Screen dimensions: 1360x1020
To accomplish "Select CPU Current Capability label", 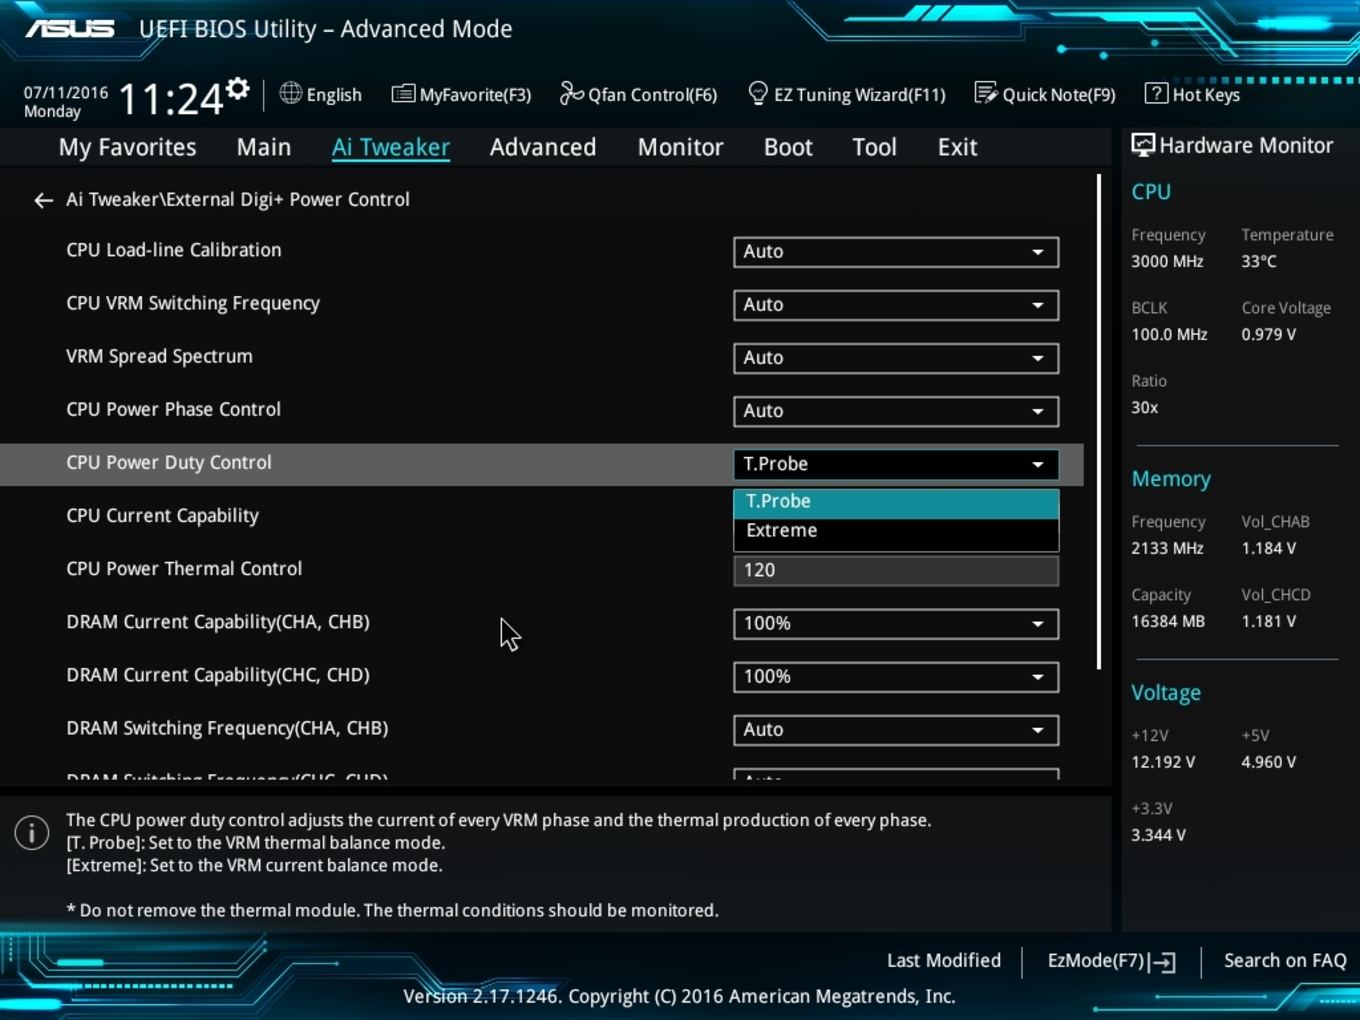I will (162, 516).
